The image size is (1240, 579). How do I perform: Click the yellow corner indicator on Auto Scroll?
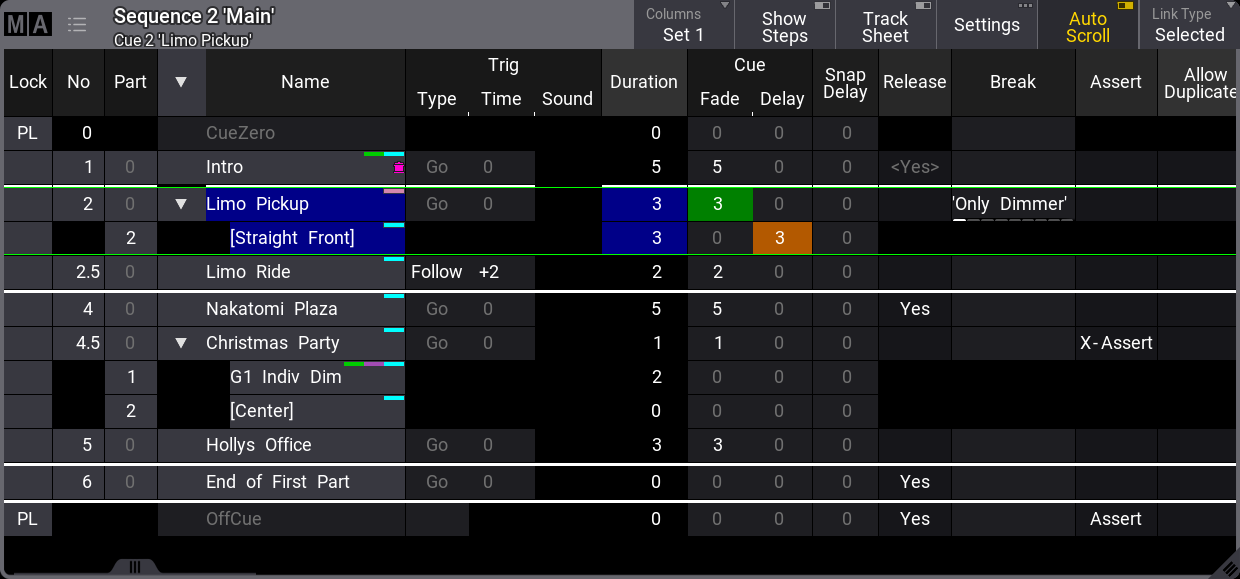[1125, 8]
